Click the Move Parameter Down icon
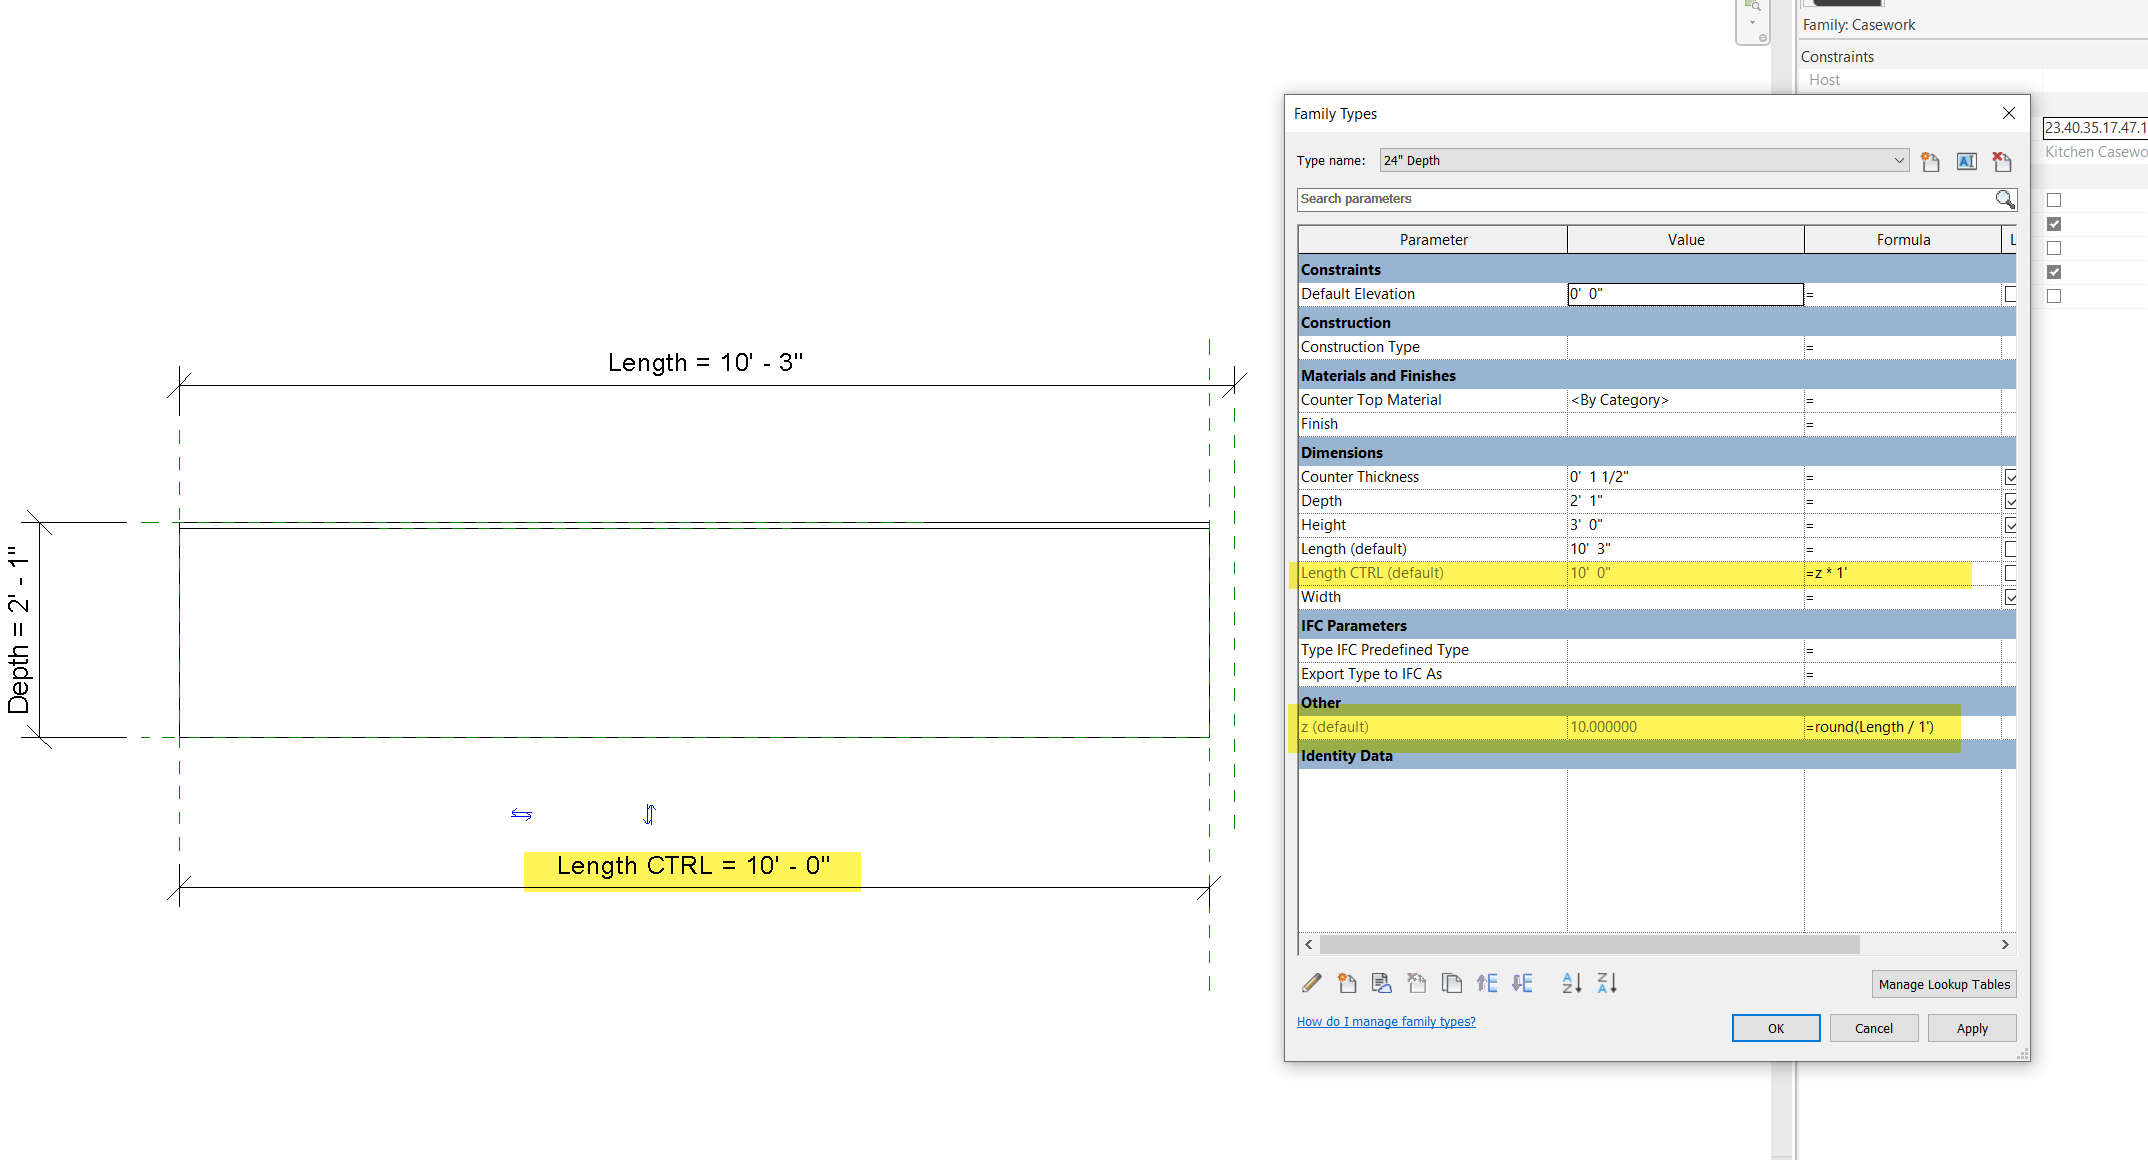 1522,983
